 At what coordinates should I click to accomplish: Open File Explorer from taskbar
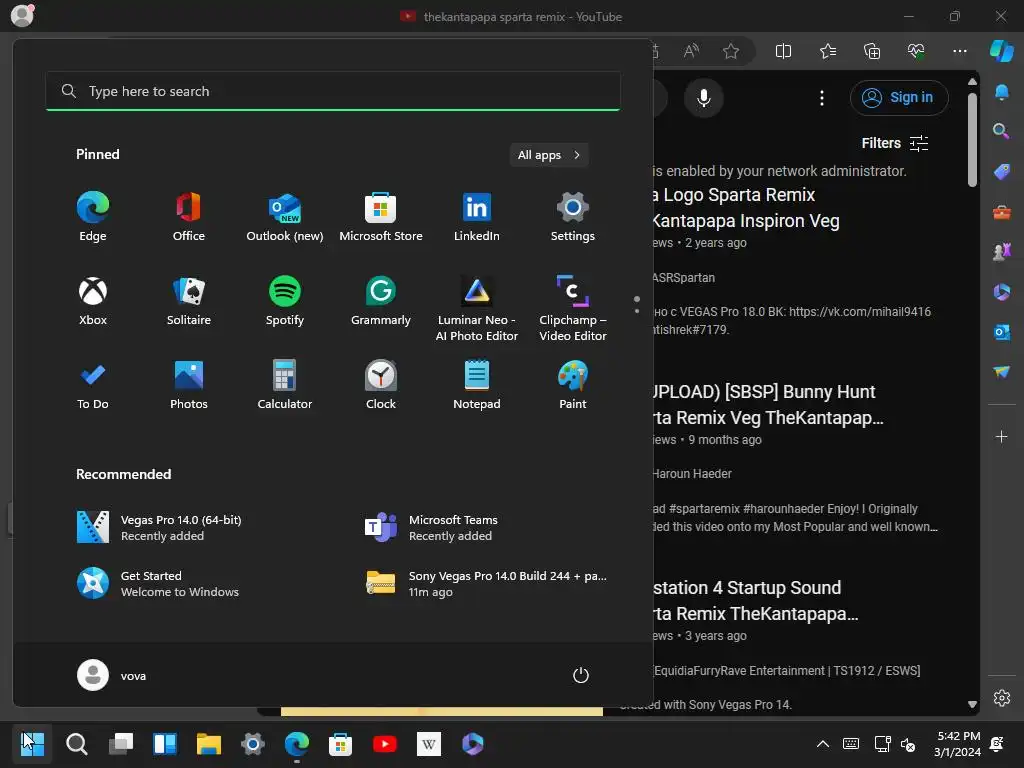[209, 744]
